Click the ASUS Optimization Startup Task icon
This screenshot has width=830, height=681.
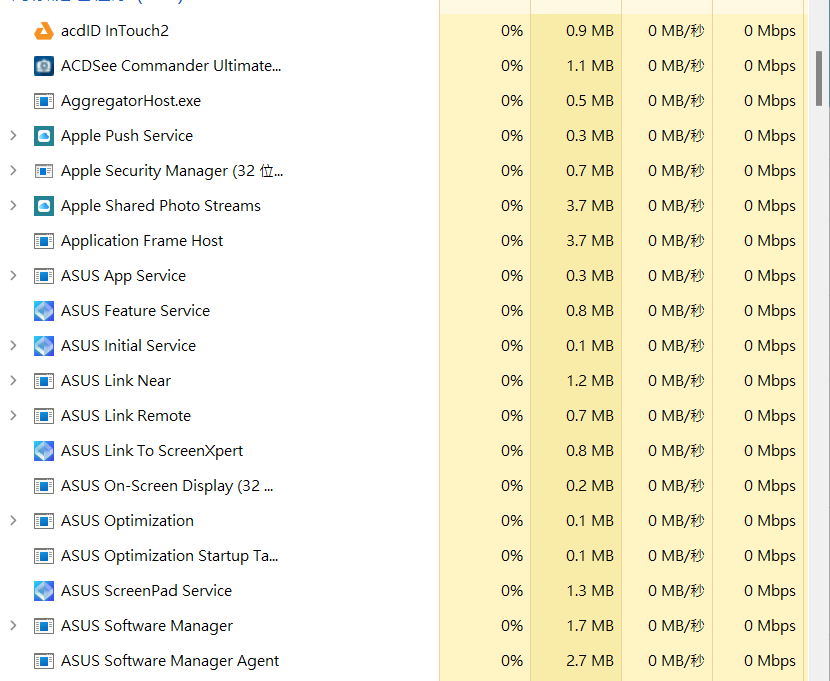coord(43,556)
